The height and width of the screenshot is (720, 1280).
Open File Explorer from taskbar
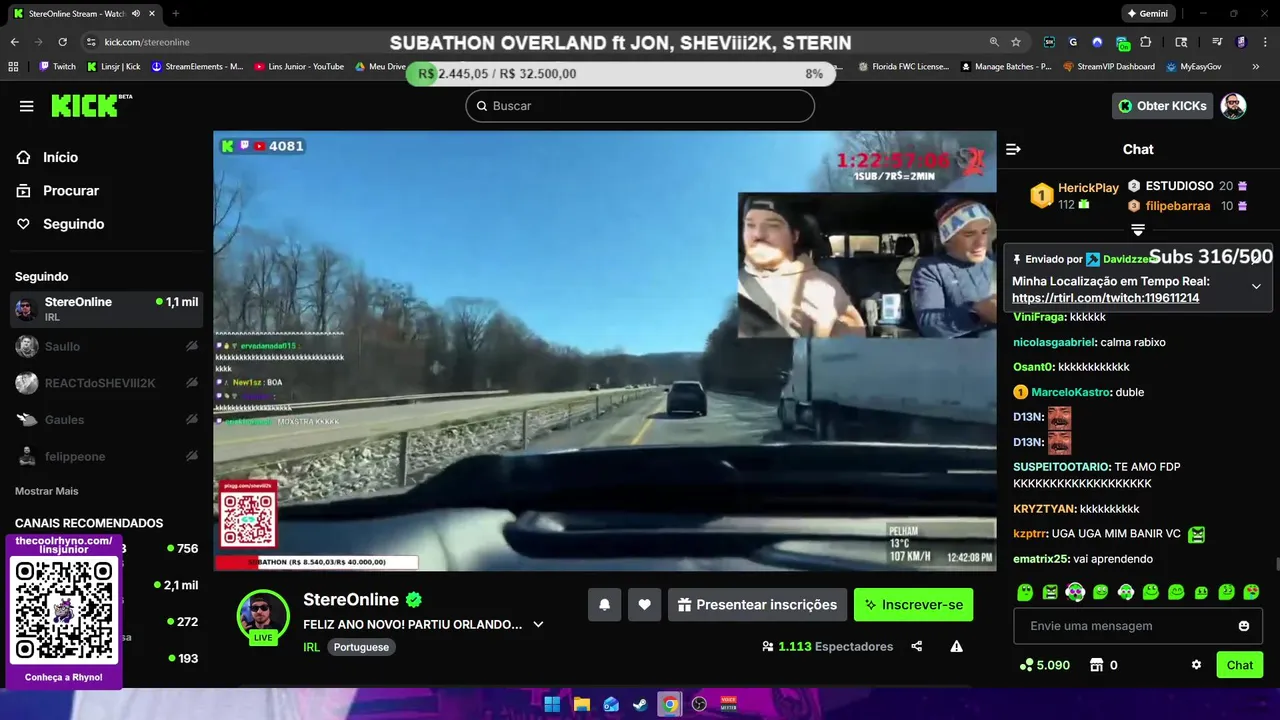[x=582, y=704]
